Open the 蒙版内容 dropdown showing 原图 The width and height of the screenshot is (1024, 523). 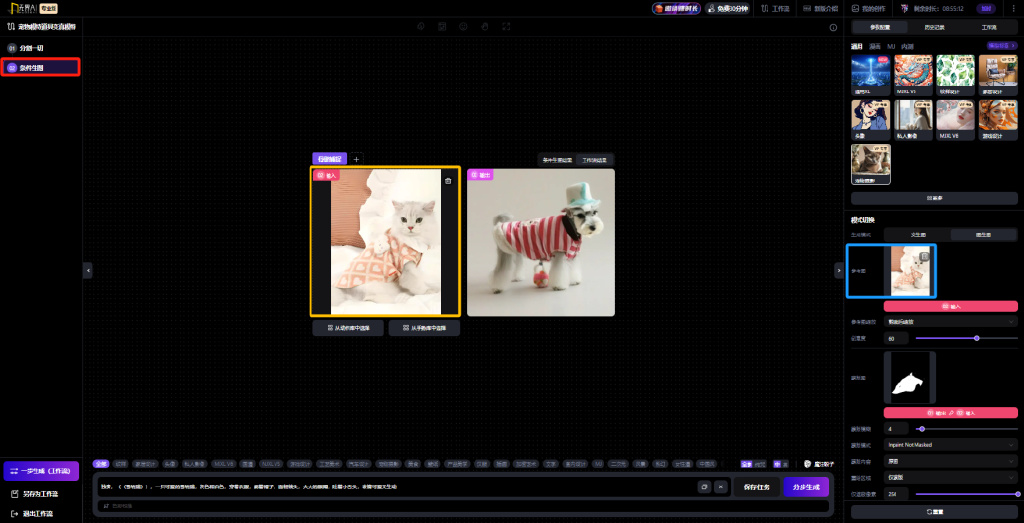click(950, 461)
